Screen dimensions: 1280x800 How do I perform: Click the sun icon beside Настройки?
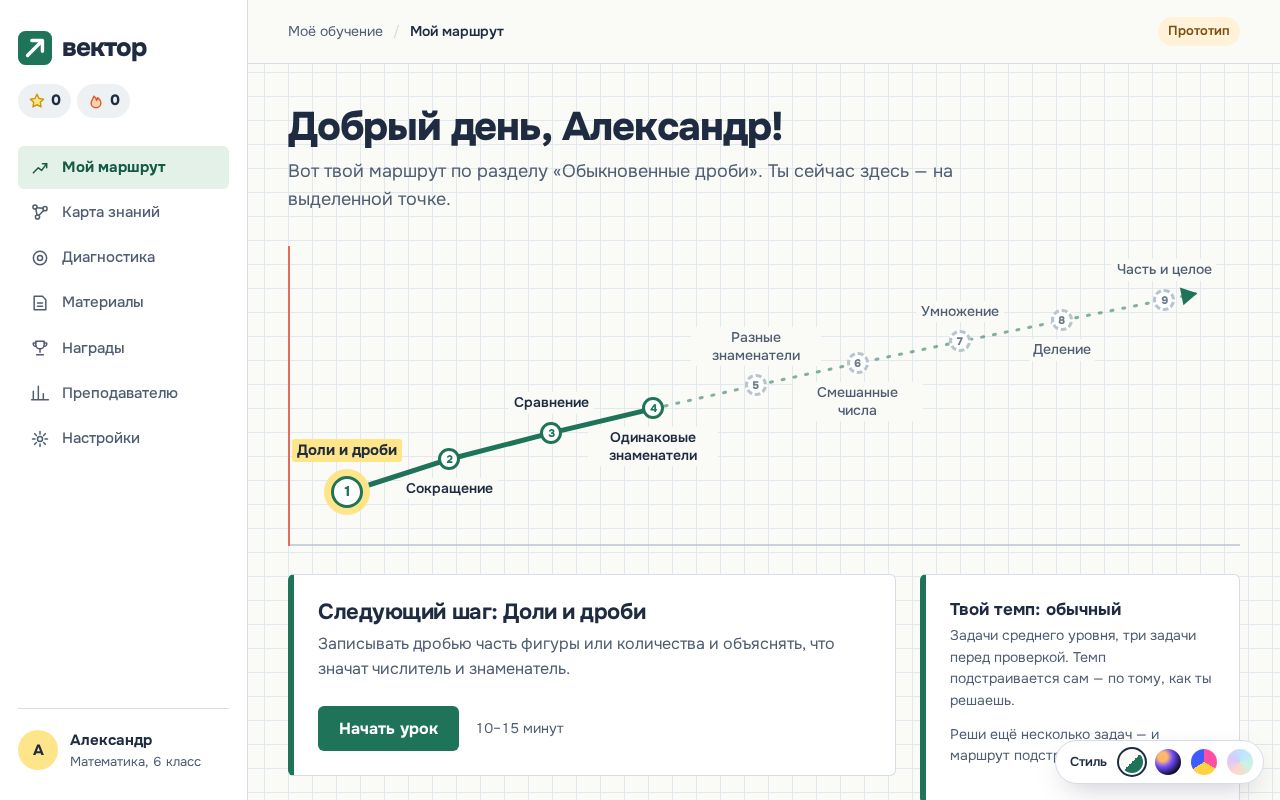(40, 439)
